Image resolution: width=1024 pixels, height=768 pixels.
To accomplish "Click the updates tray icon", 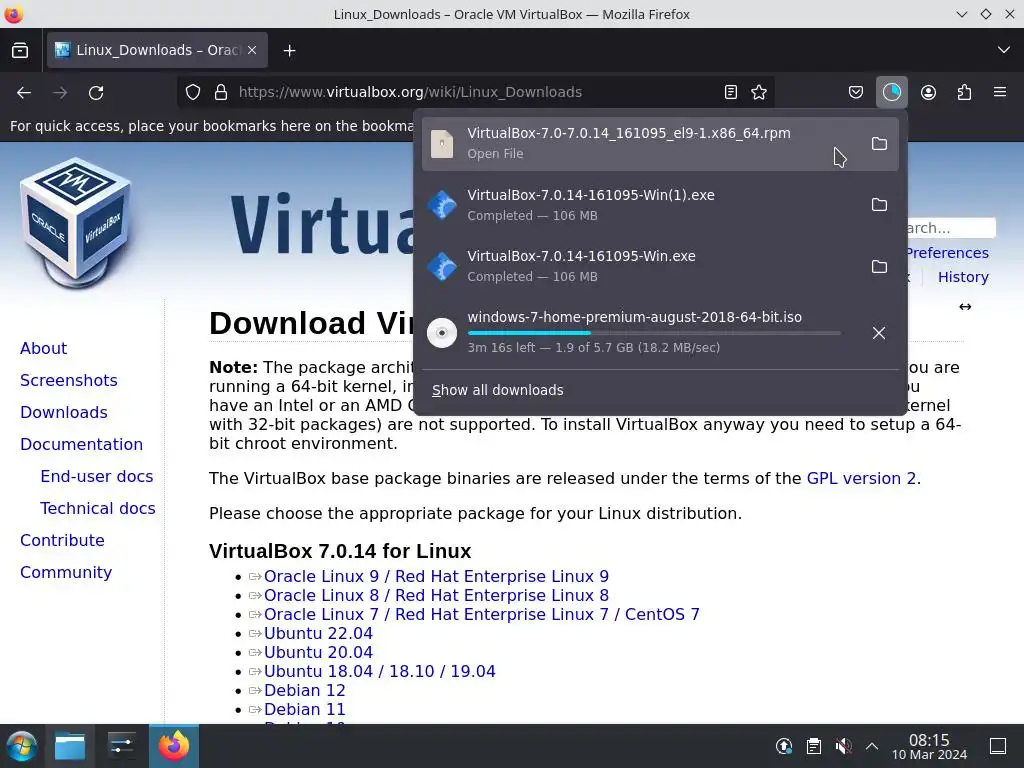I will 784,746.
